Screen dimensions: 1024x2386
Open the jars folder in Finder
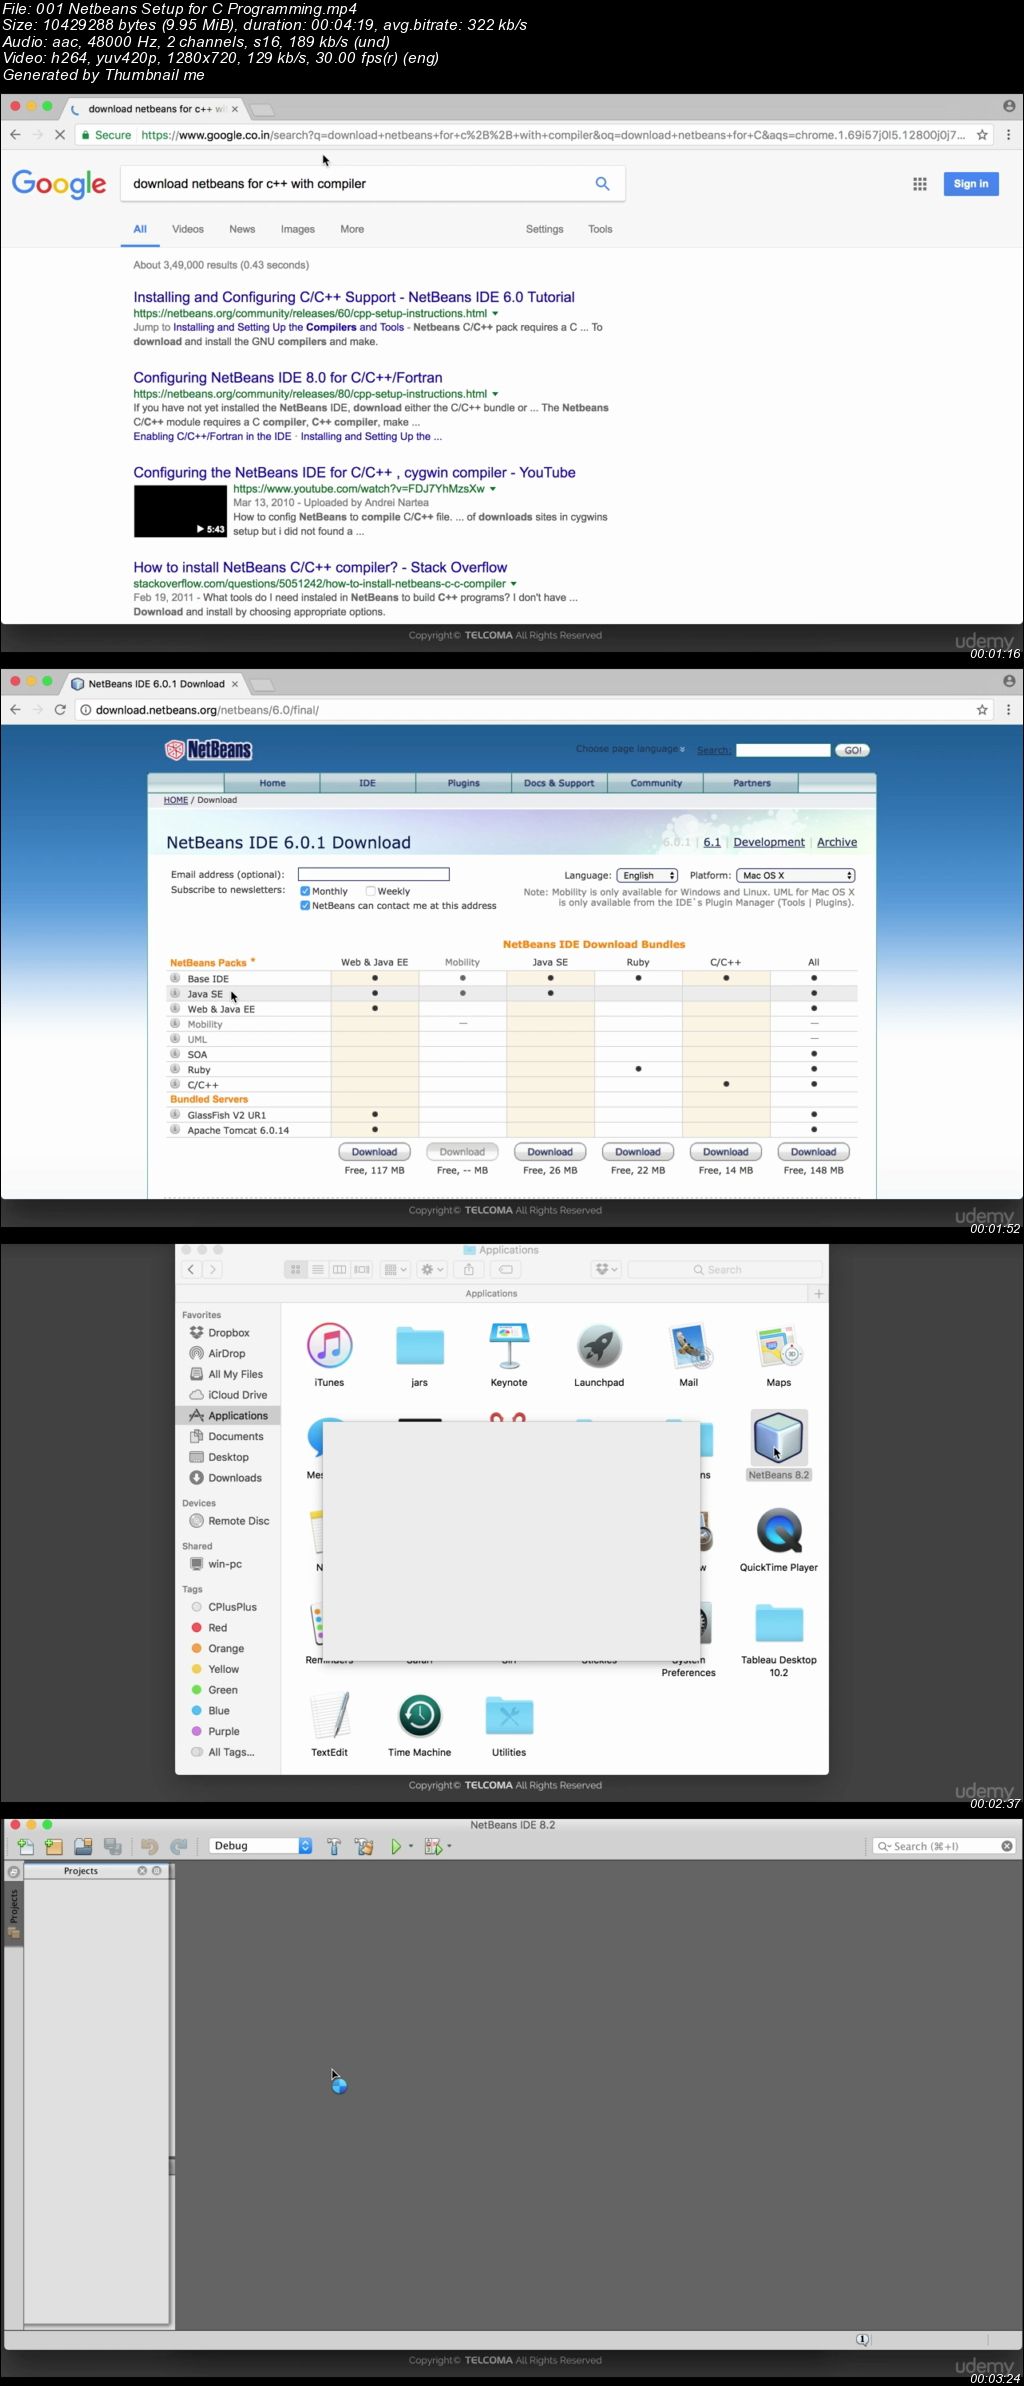(420, 1346)
